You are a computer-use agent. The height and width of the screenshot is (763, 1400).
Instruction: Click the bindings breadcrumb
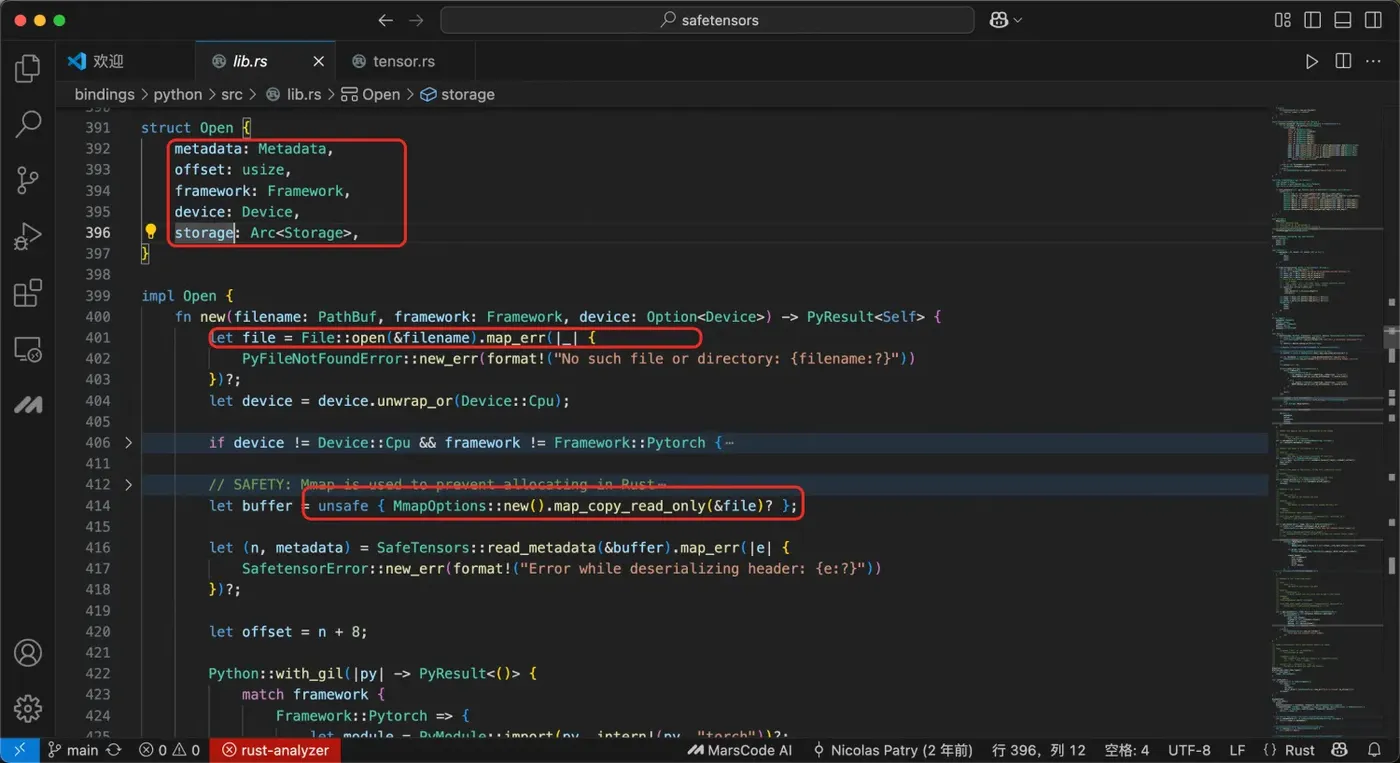click(x=104, y=94)
